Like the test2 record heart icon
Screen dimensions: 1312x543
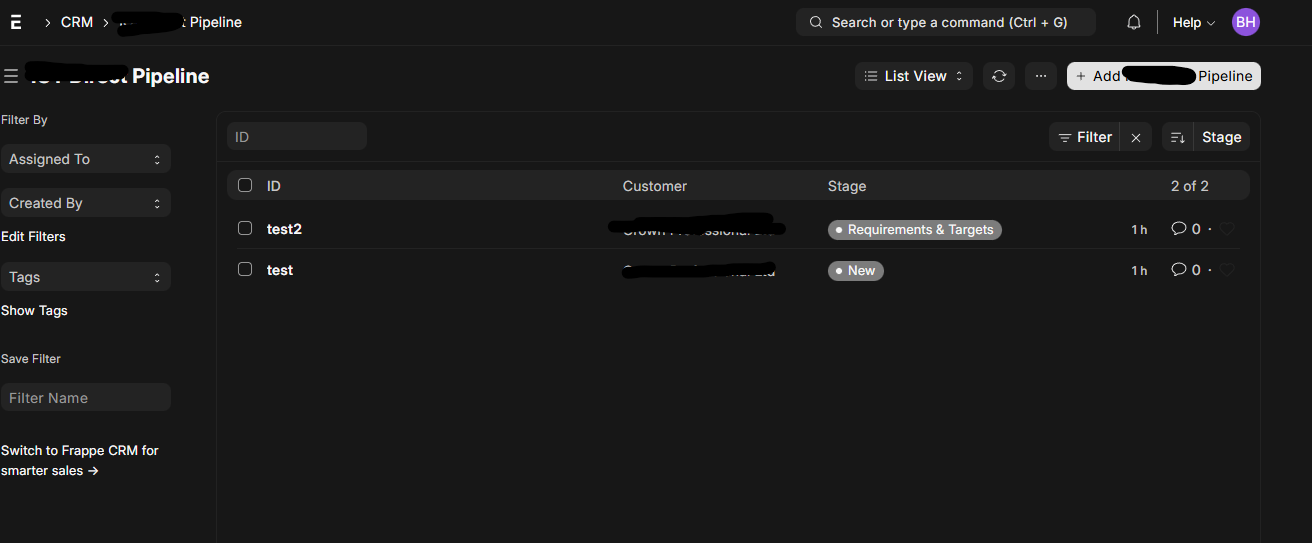1227,230
